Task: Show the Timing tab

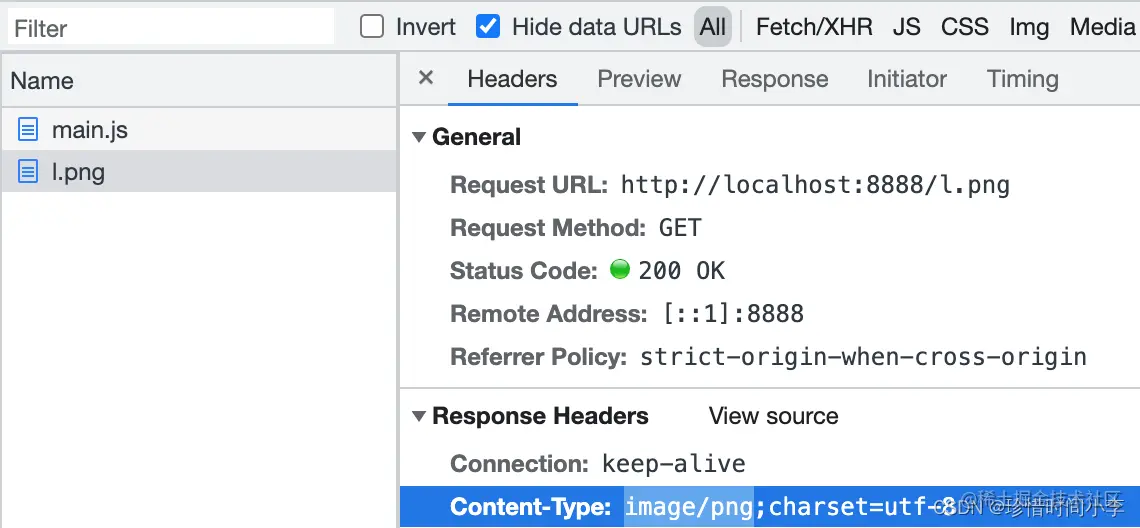Action: 1022,79
